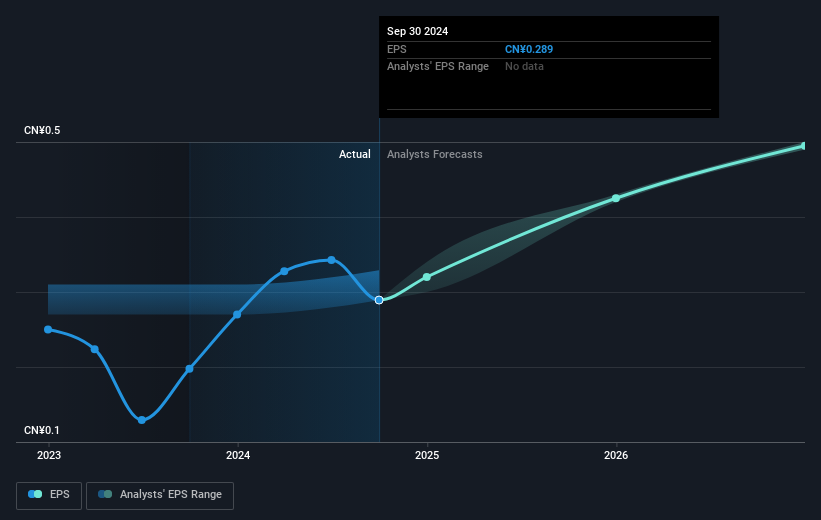
Task: Click the highlighted Sep 30 2024 data point
Action: (x=379, y=300)
